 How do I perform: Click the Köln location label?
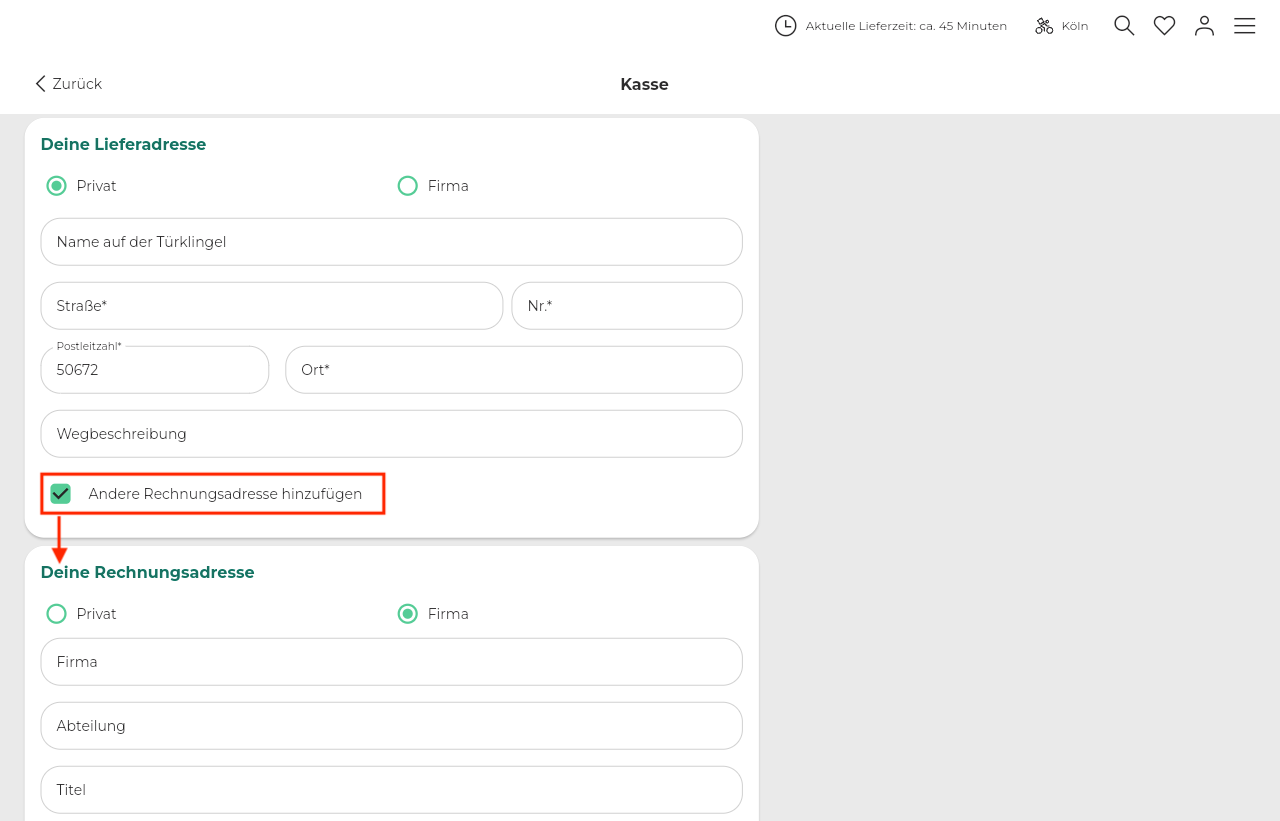pyautogui.click(x=1075, y=26)
